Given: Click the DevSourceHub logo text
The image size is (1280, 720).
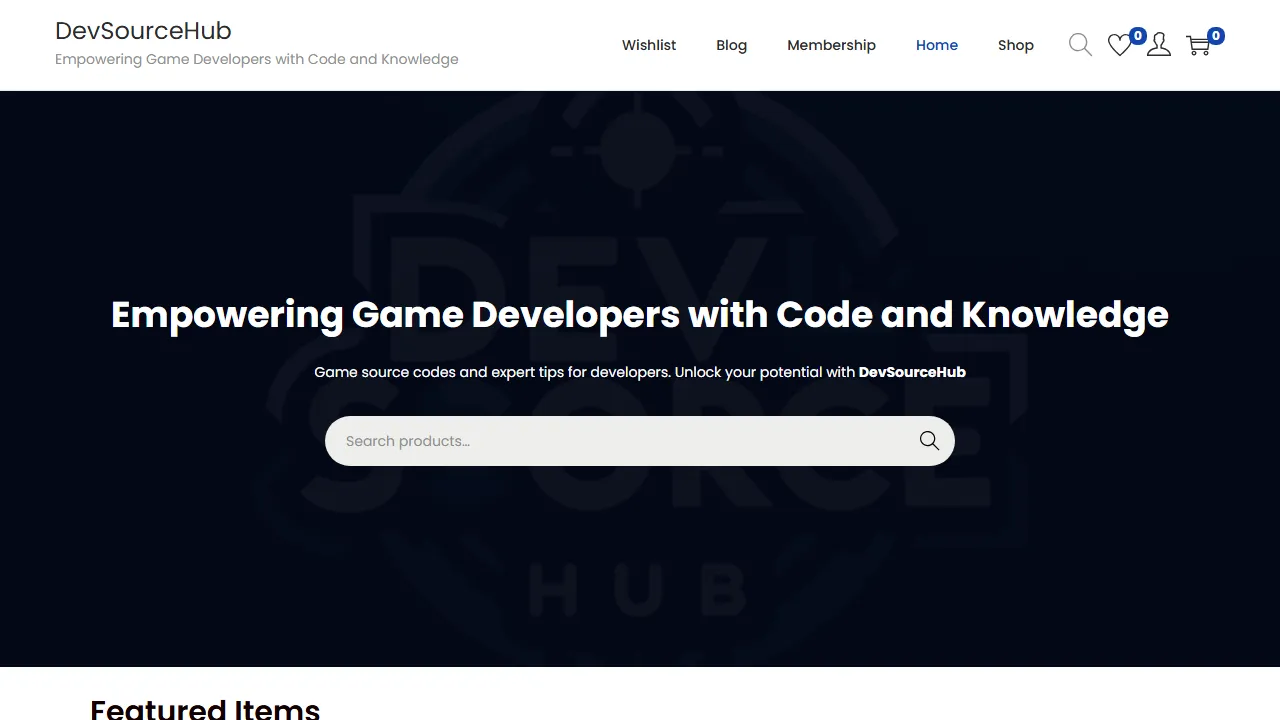Looking at the screenshot, I should point(143,31).
